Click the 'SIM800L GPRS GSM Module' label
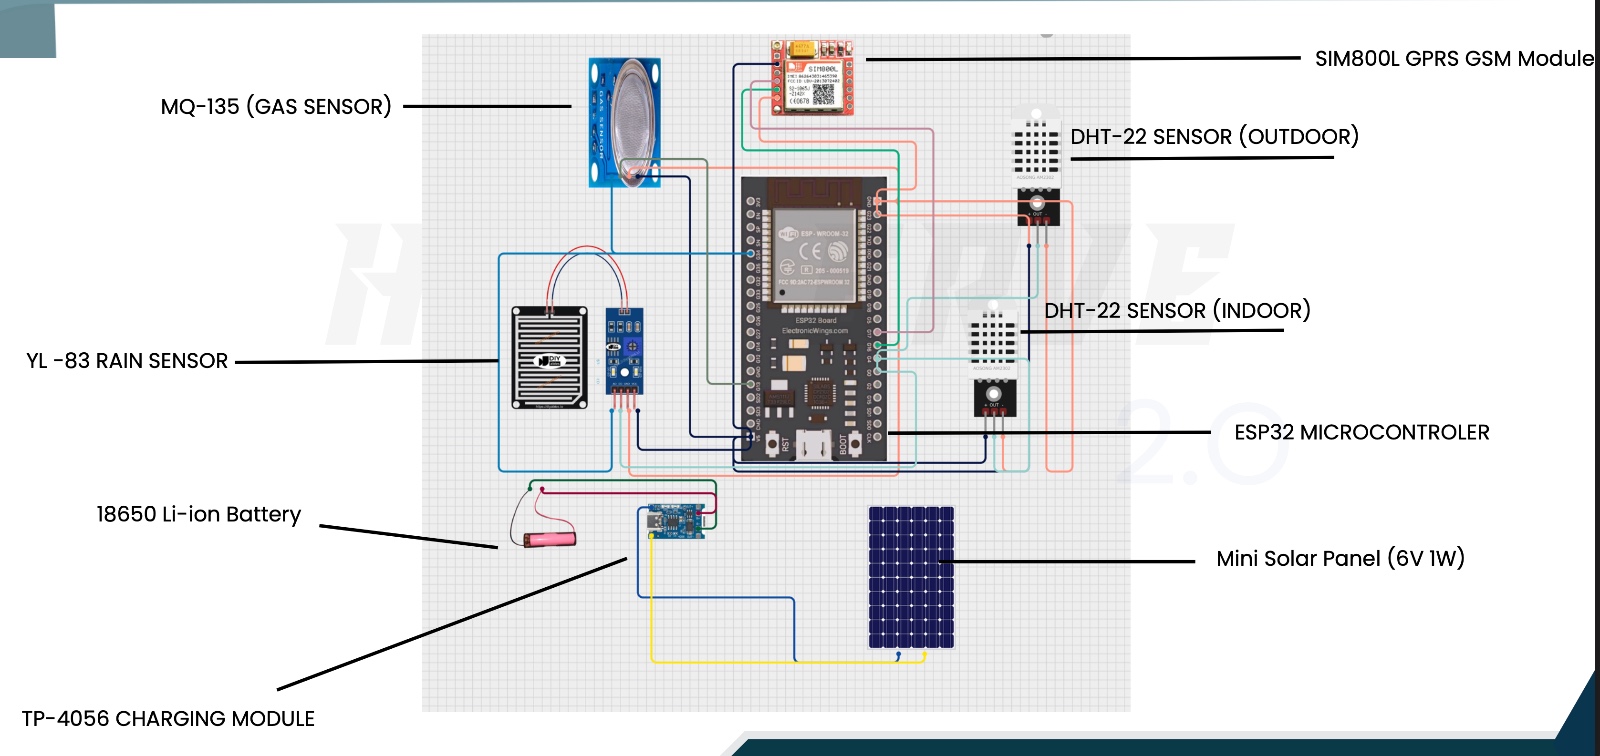Image resolution: width=1600 pixels, height=756 pixels. tap(1454, 59)
